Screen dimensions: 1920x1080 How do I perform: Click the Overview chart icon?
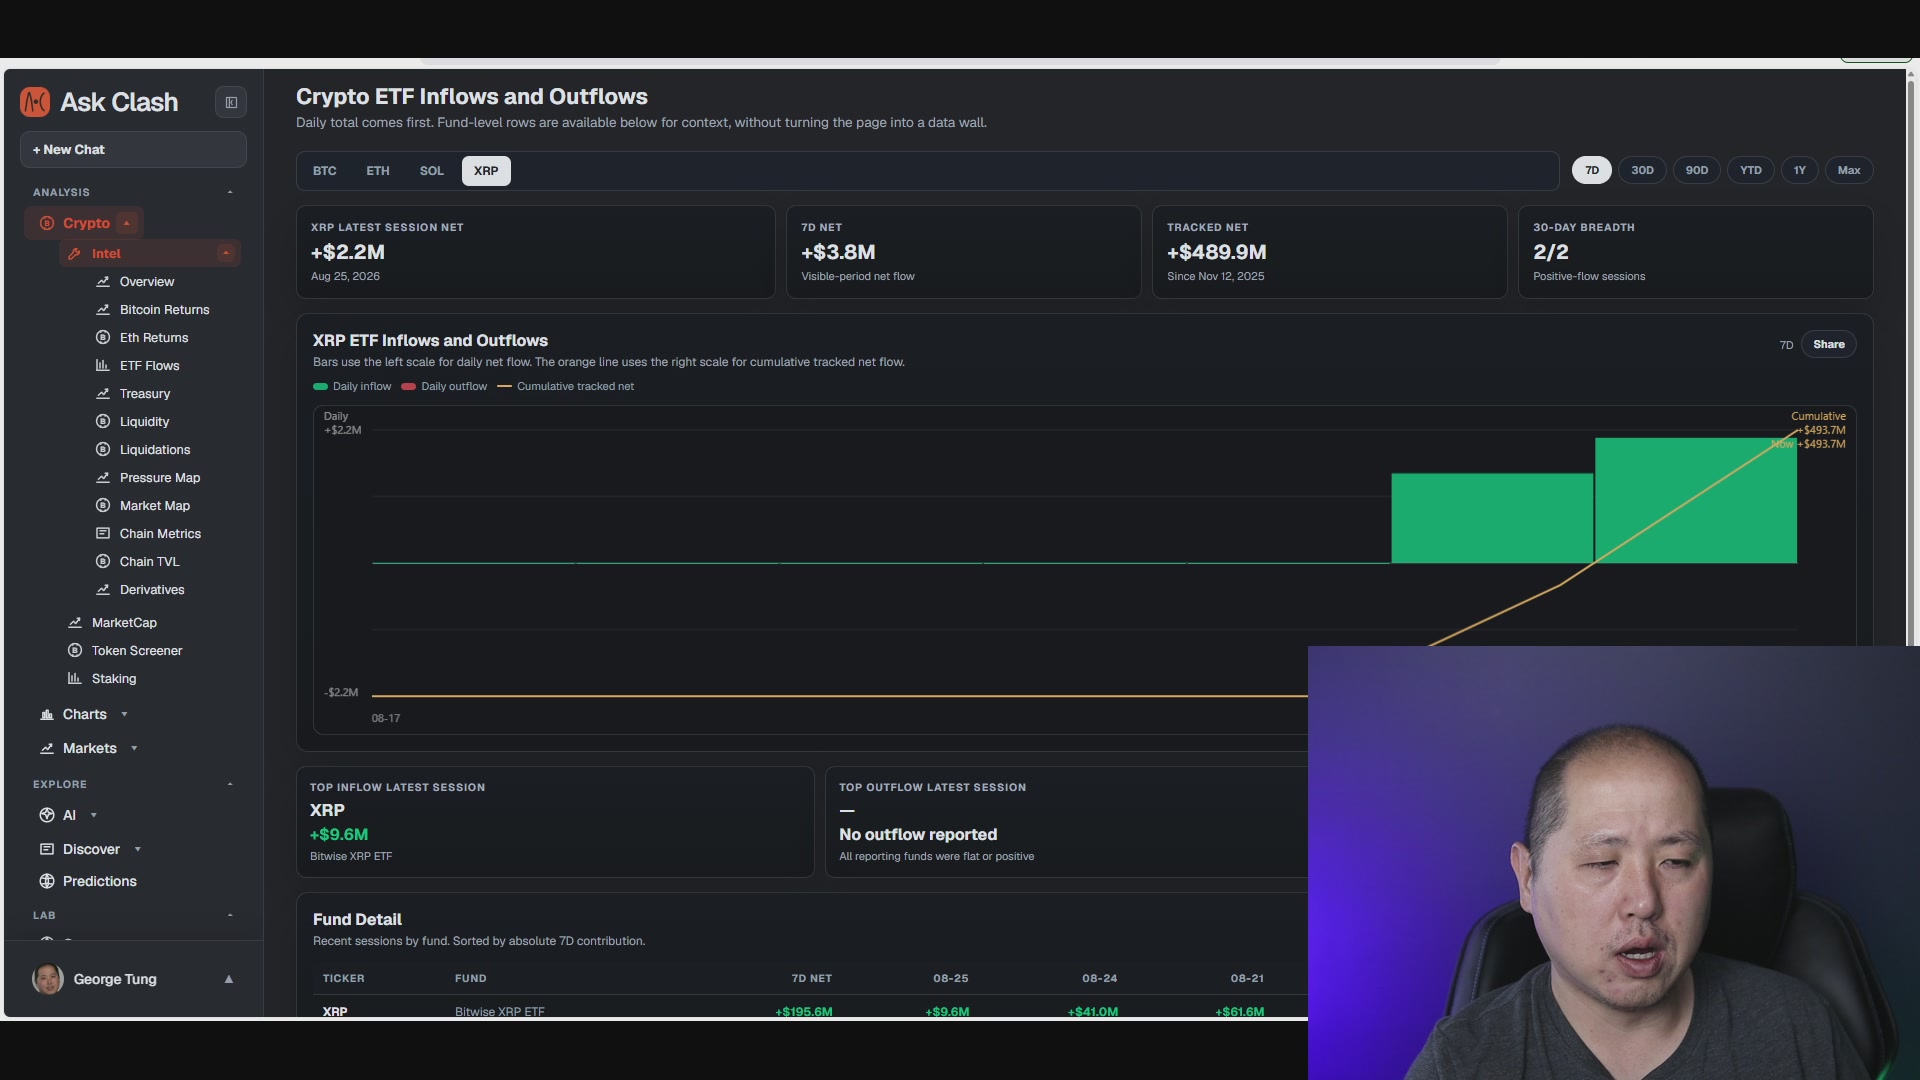click(103, 282)
